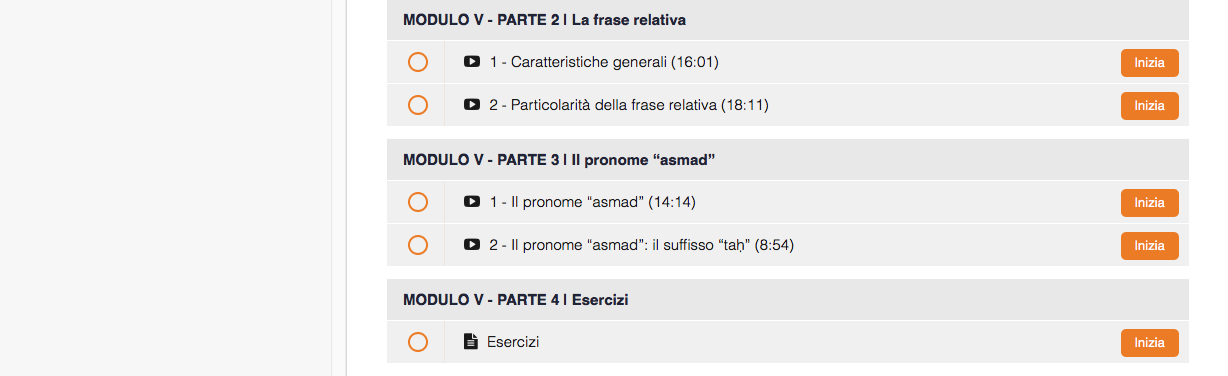Viewport: 1228px width, 376px height.
Task: Click video icon for suffisso "taḥ" lesson
Action: pyautogui.click(x=472, y=245)
